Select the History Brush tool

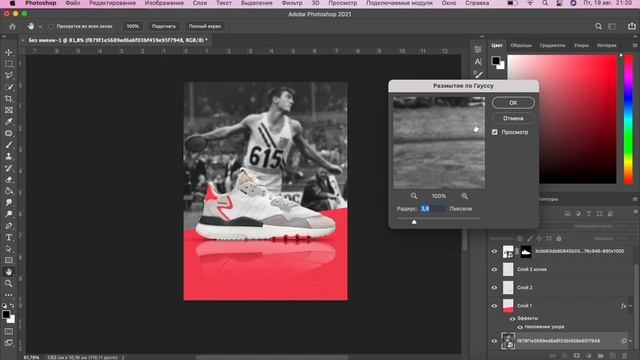pyautogui.click(x=9, y=168)
